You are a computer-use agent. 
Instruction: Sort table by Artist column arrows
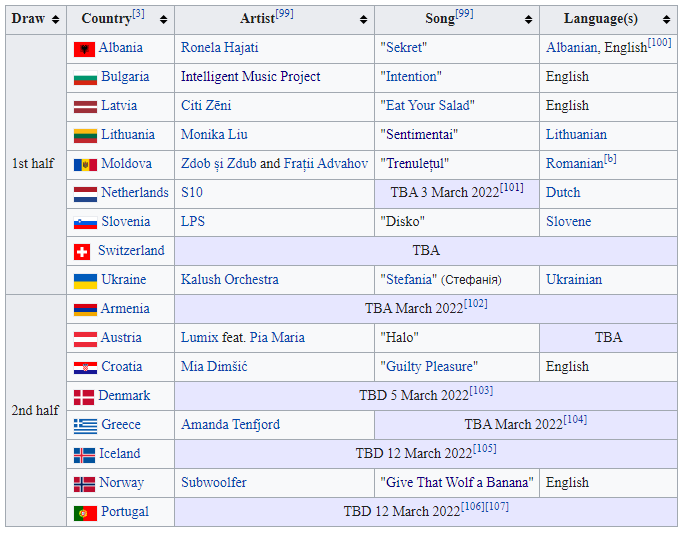[363, 20]
